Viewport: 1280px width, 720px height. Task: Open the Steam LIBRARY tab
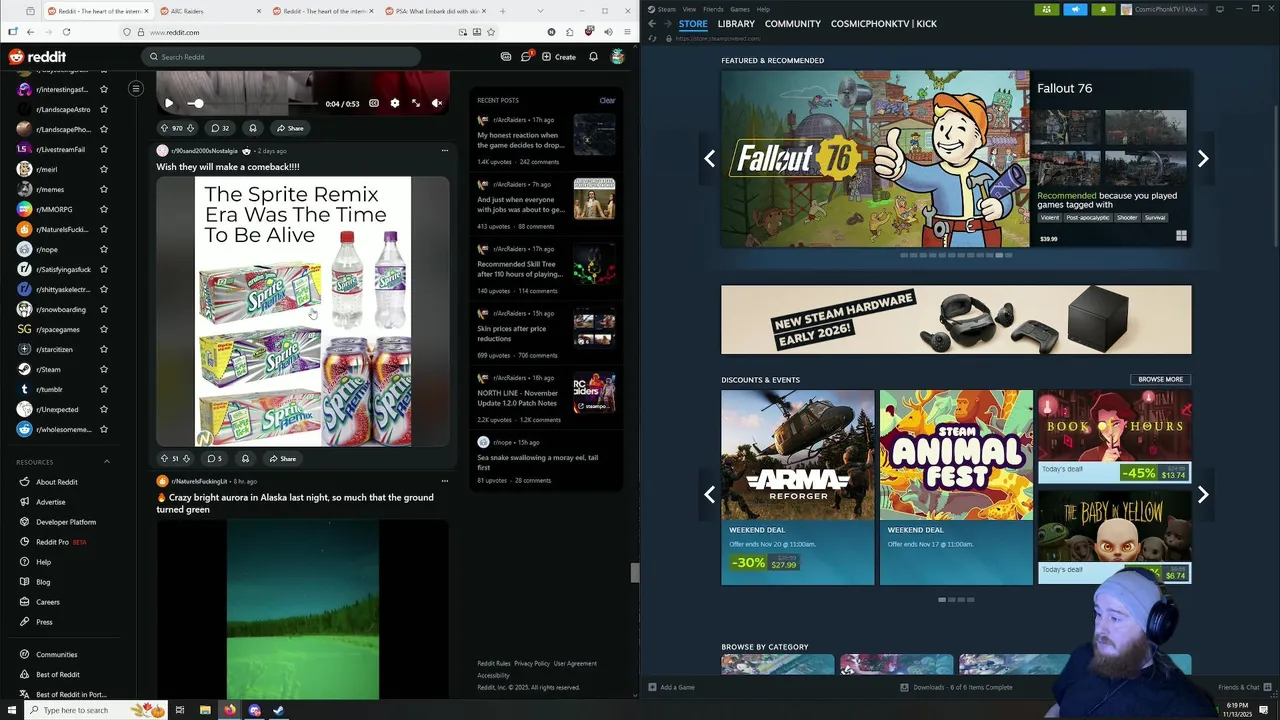[x=736, y=24]
